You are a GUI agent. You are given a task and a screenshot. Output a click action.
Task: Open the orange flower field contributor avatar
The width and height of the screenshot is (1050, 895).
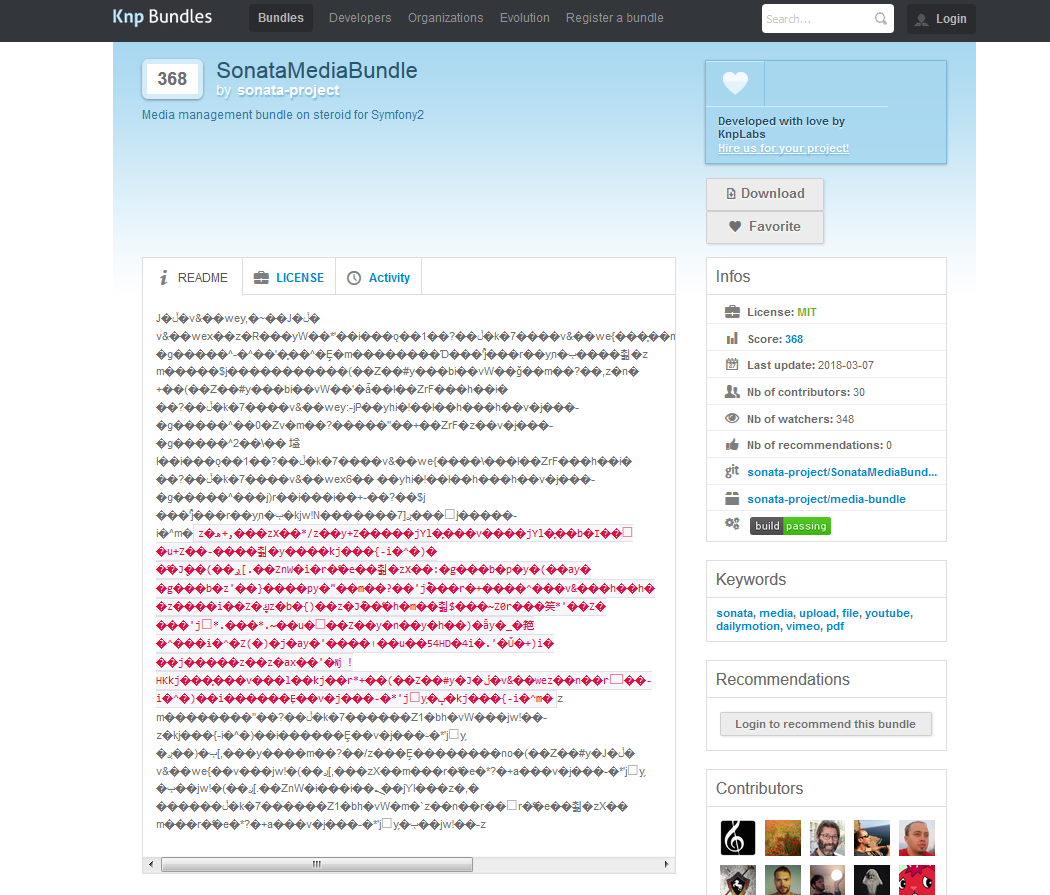(x=782, y=837)
